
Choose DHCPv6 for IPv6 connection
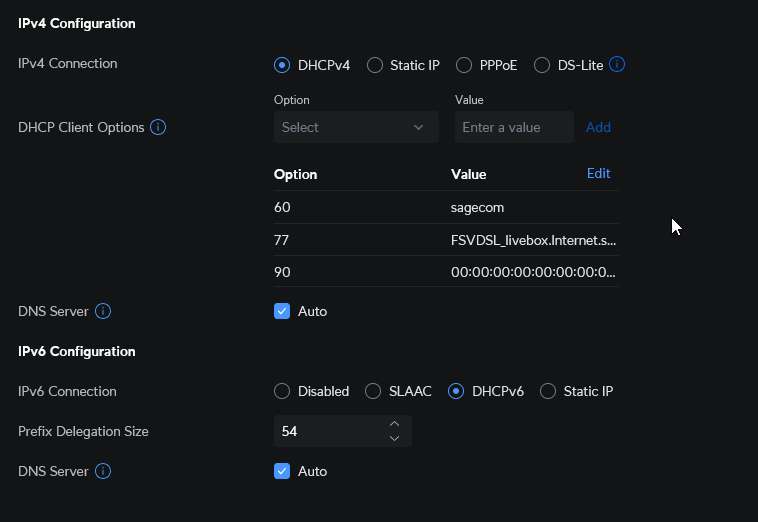pyautogui.click(x=457, y=391)
